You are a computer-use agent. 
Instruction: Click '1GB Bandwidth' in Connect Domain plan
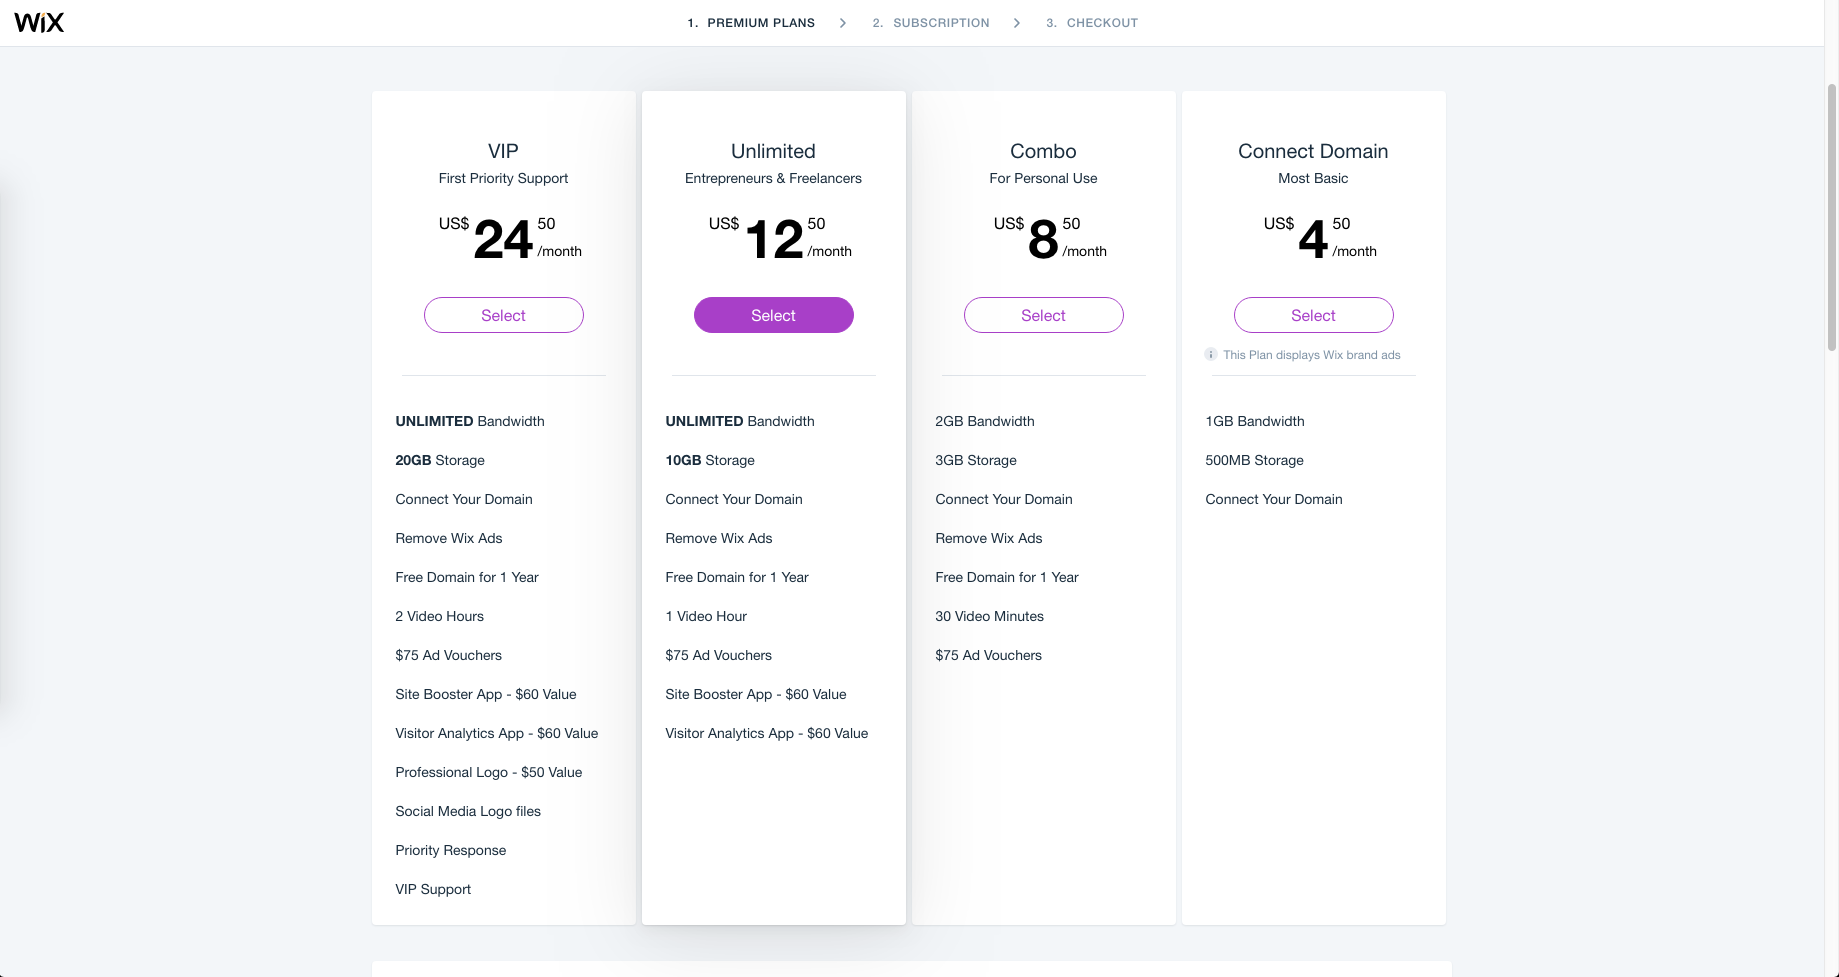click(x=1255, y=421)
